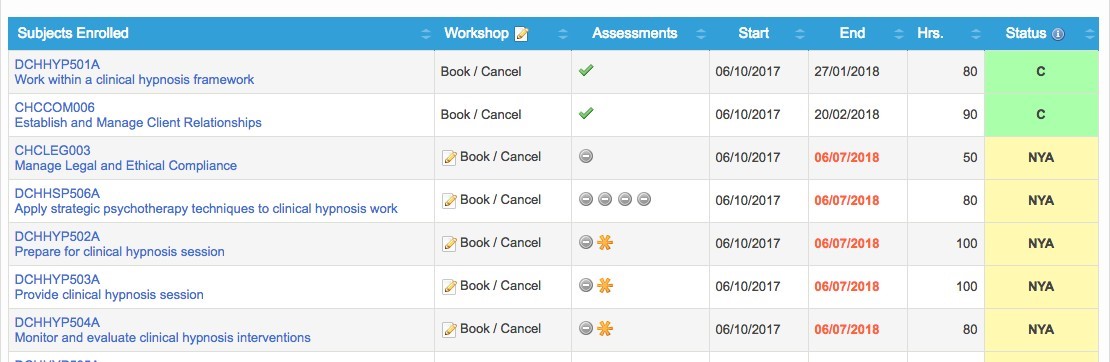Click the orange asterisk in DCHHYP503A row

pos(605,285)
